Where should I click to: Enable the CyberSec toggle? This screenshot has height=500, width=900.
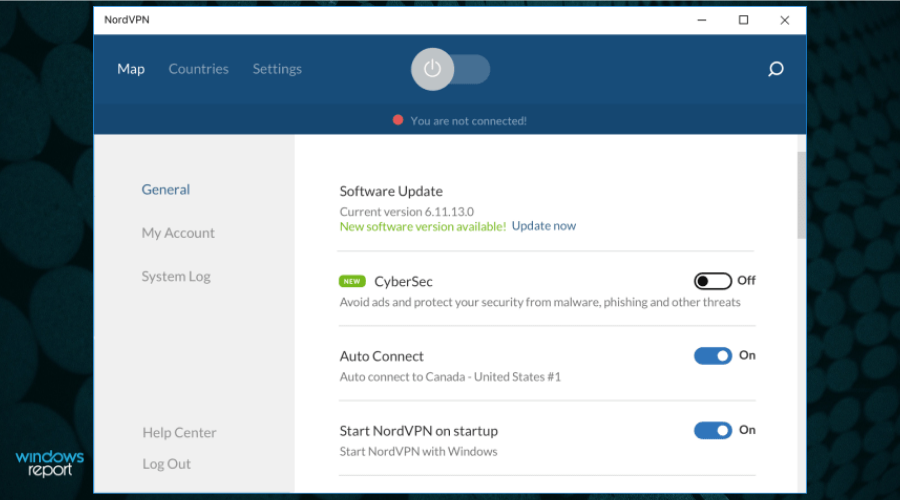[x=713, y=281]
